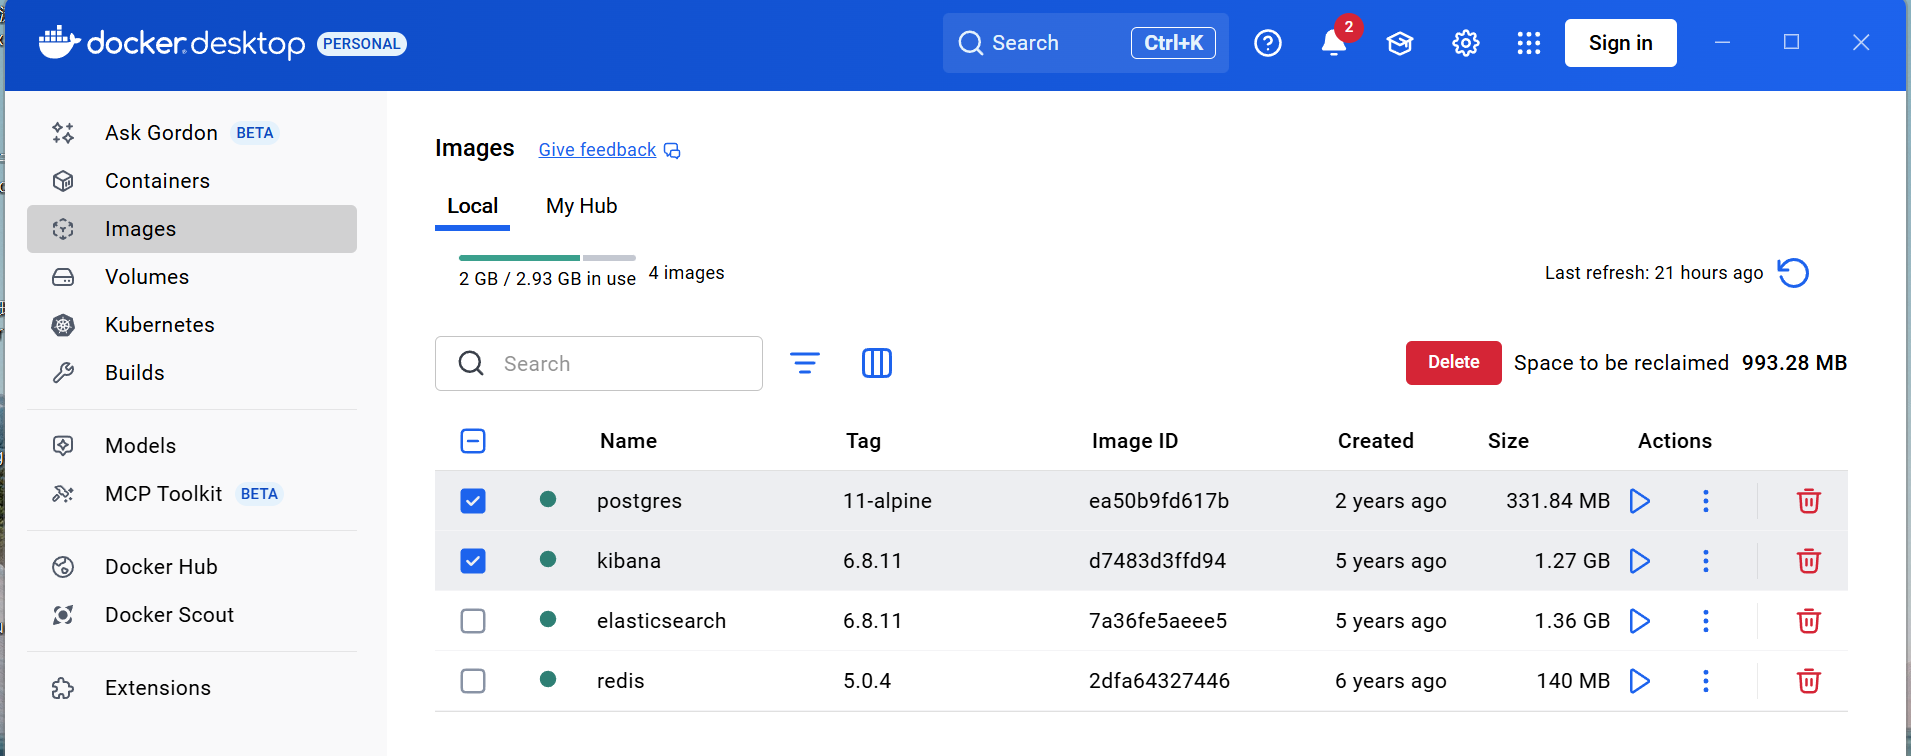
Task: Toggle the select-all images header checkbox
Action: tap(473, 441)
